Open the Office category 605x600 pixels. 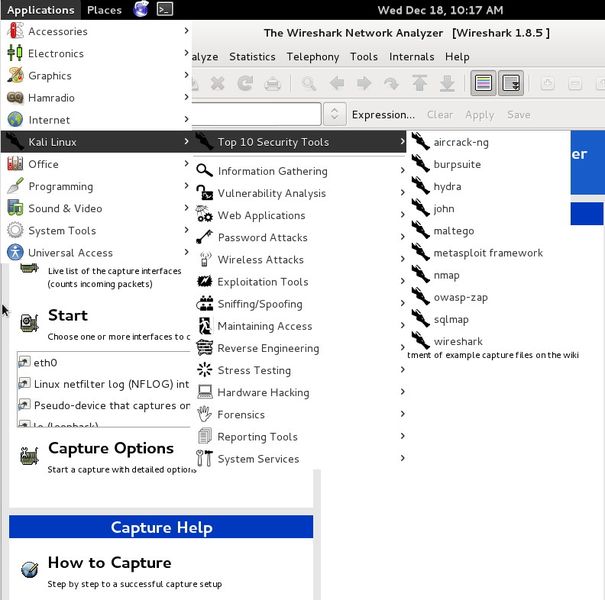pos(96,164)
